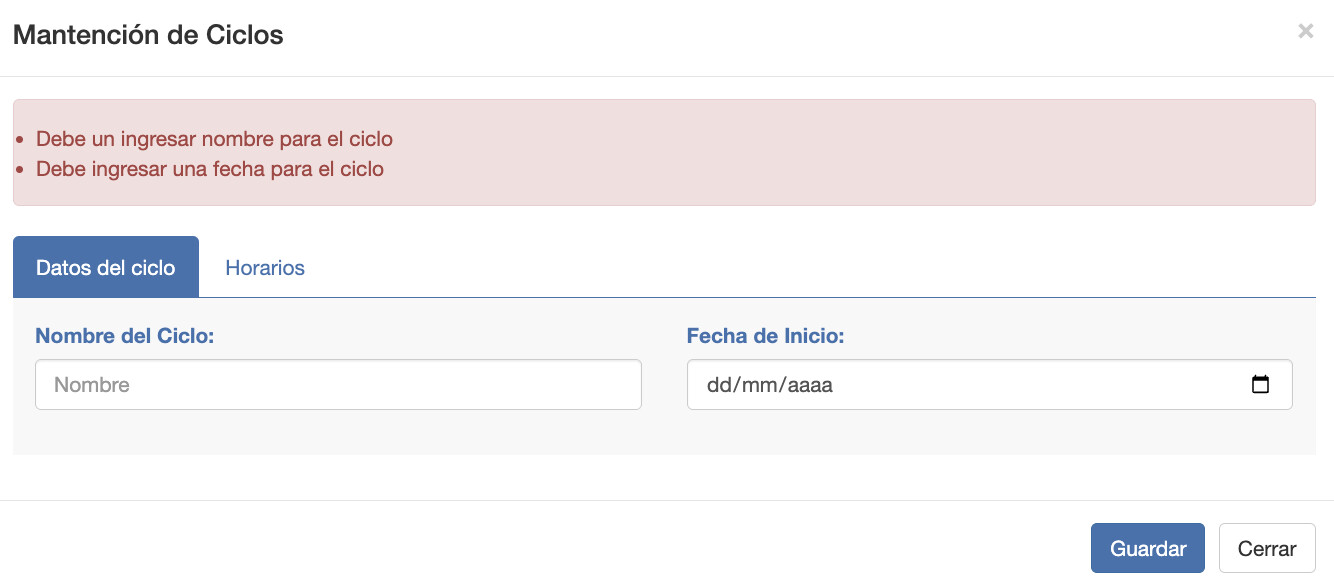Image resolution: width=1334 pixels, height=584 pixels.
Task: Click the Nombre del Ciclo label
Action: point(125,336)
